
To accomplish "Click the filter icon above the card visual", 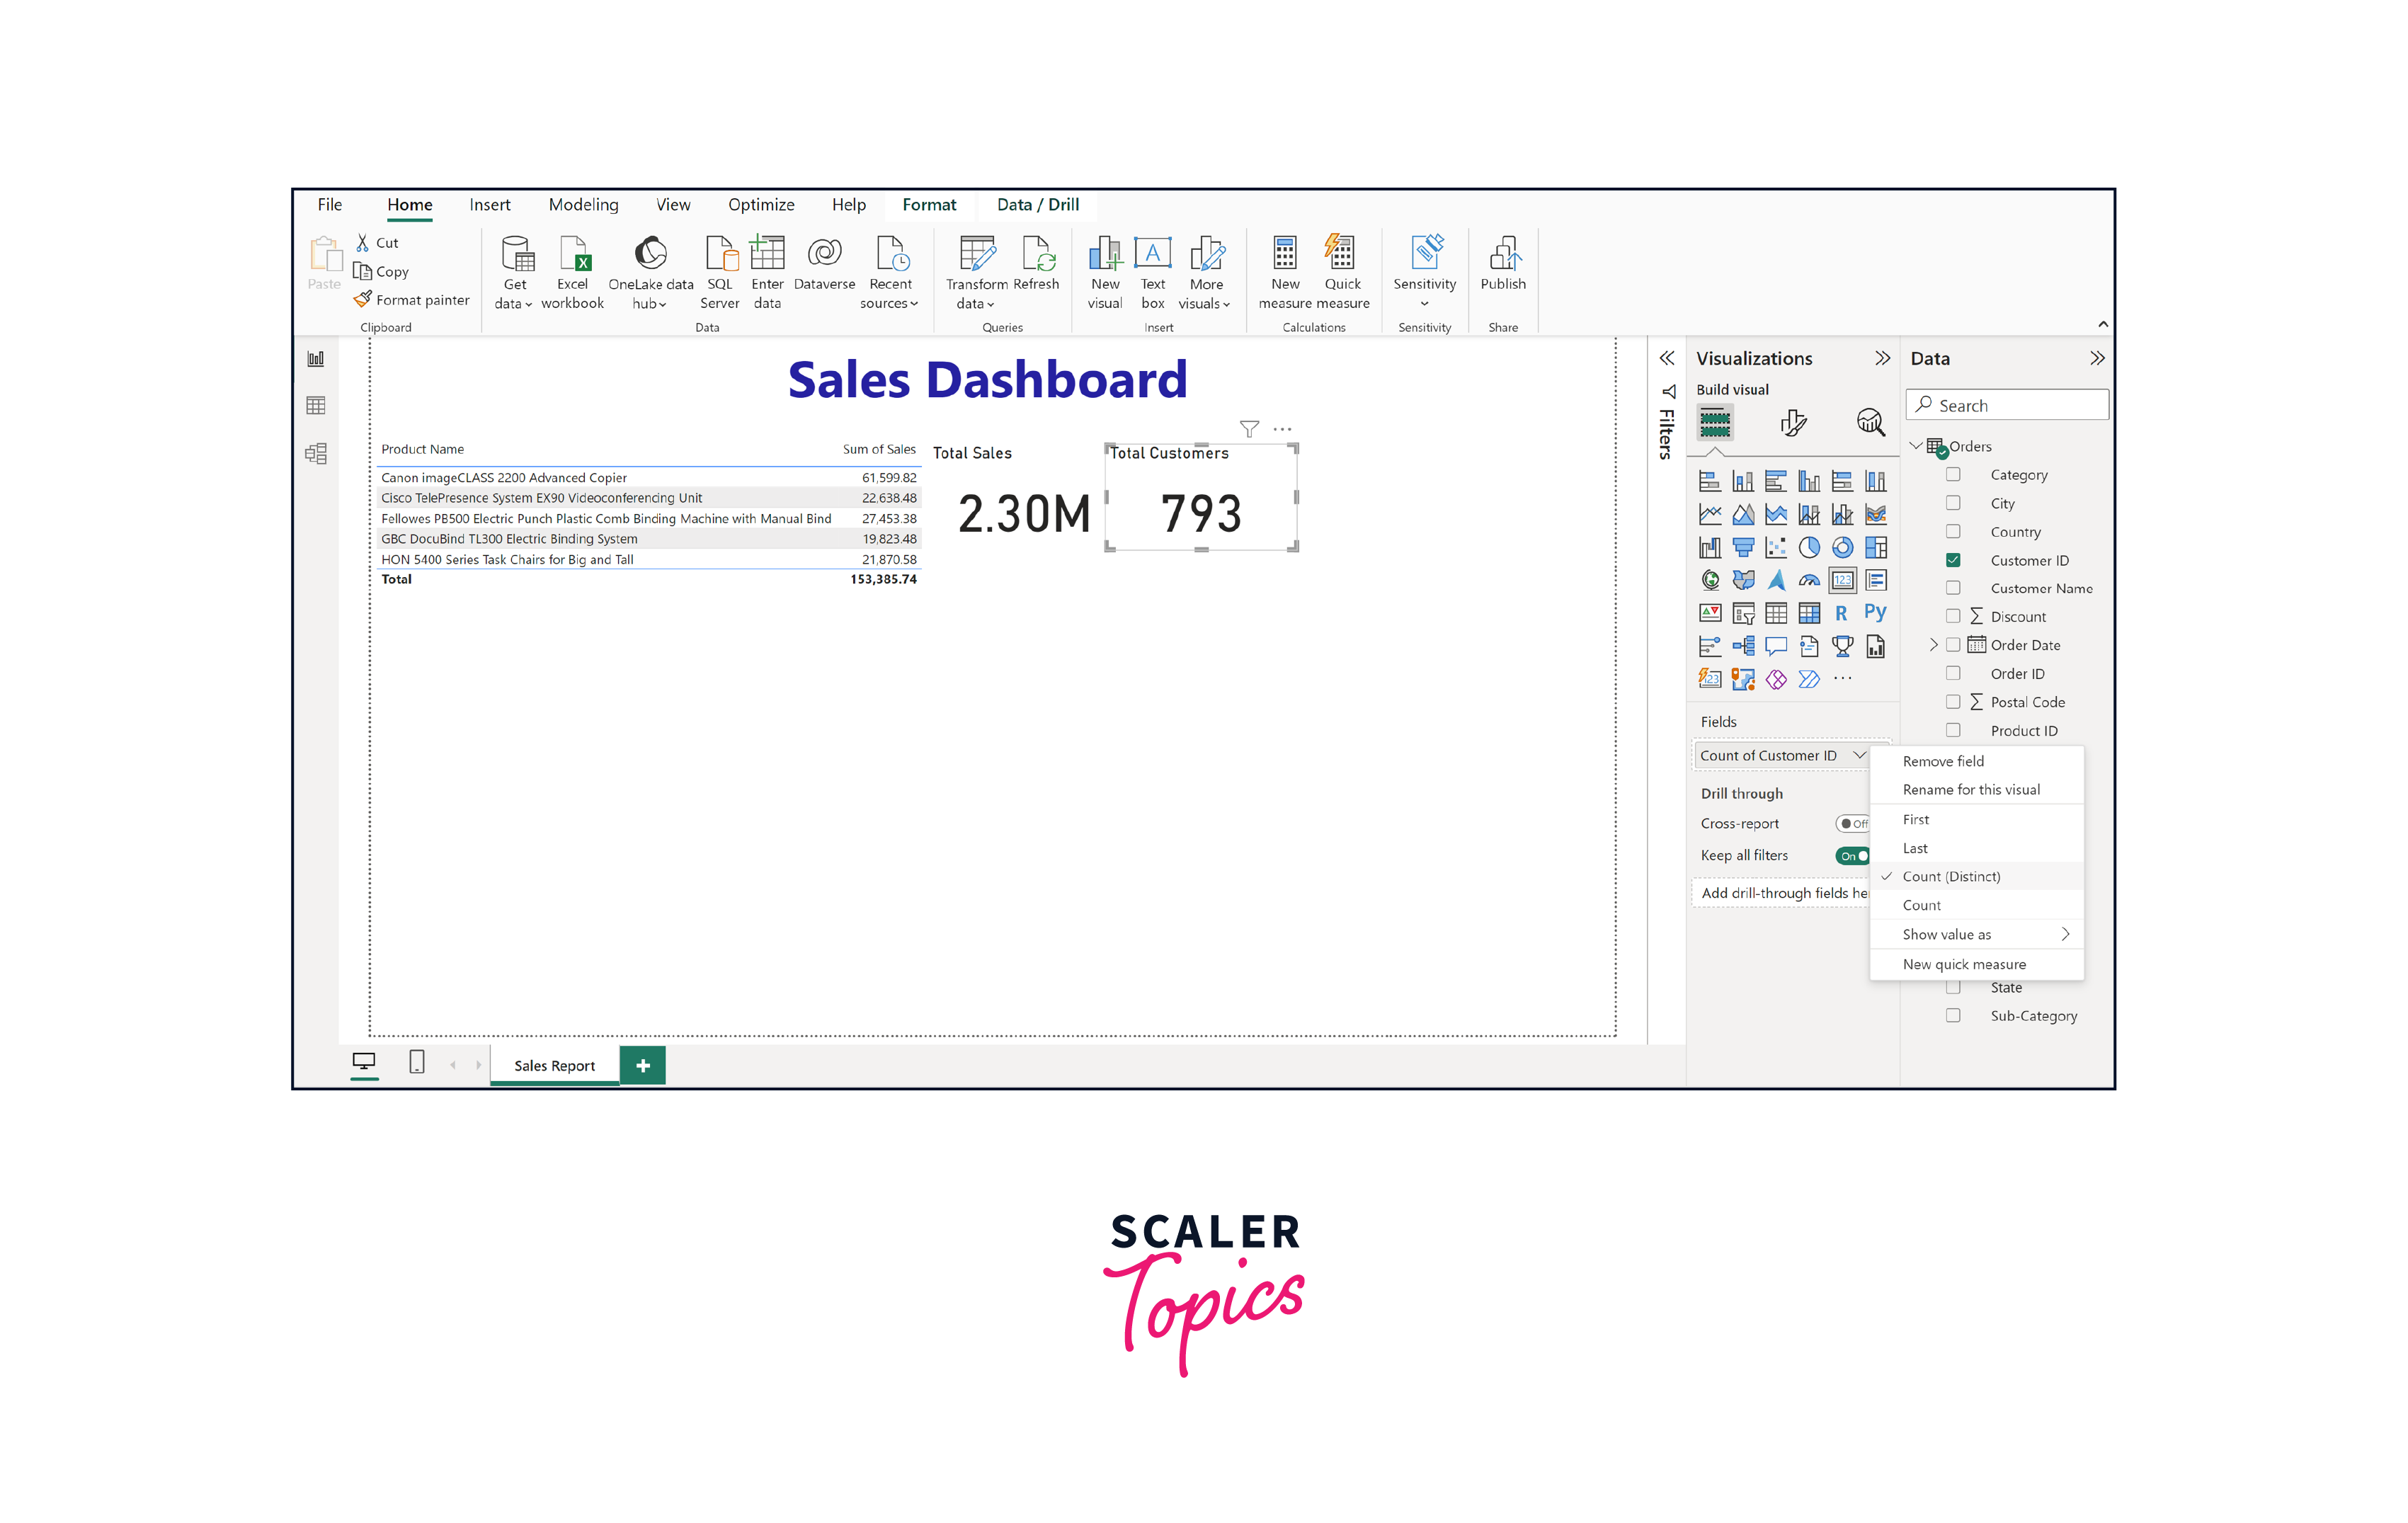I will pos(1249,429).
